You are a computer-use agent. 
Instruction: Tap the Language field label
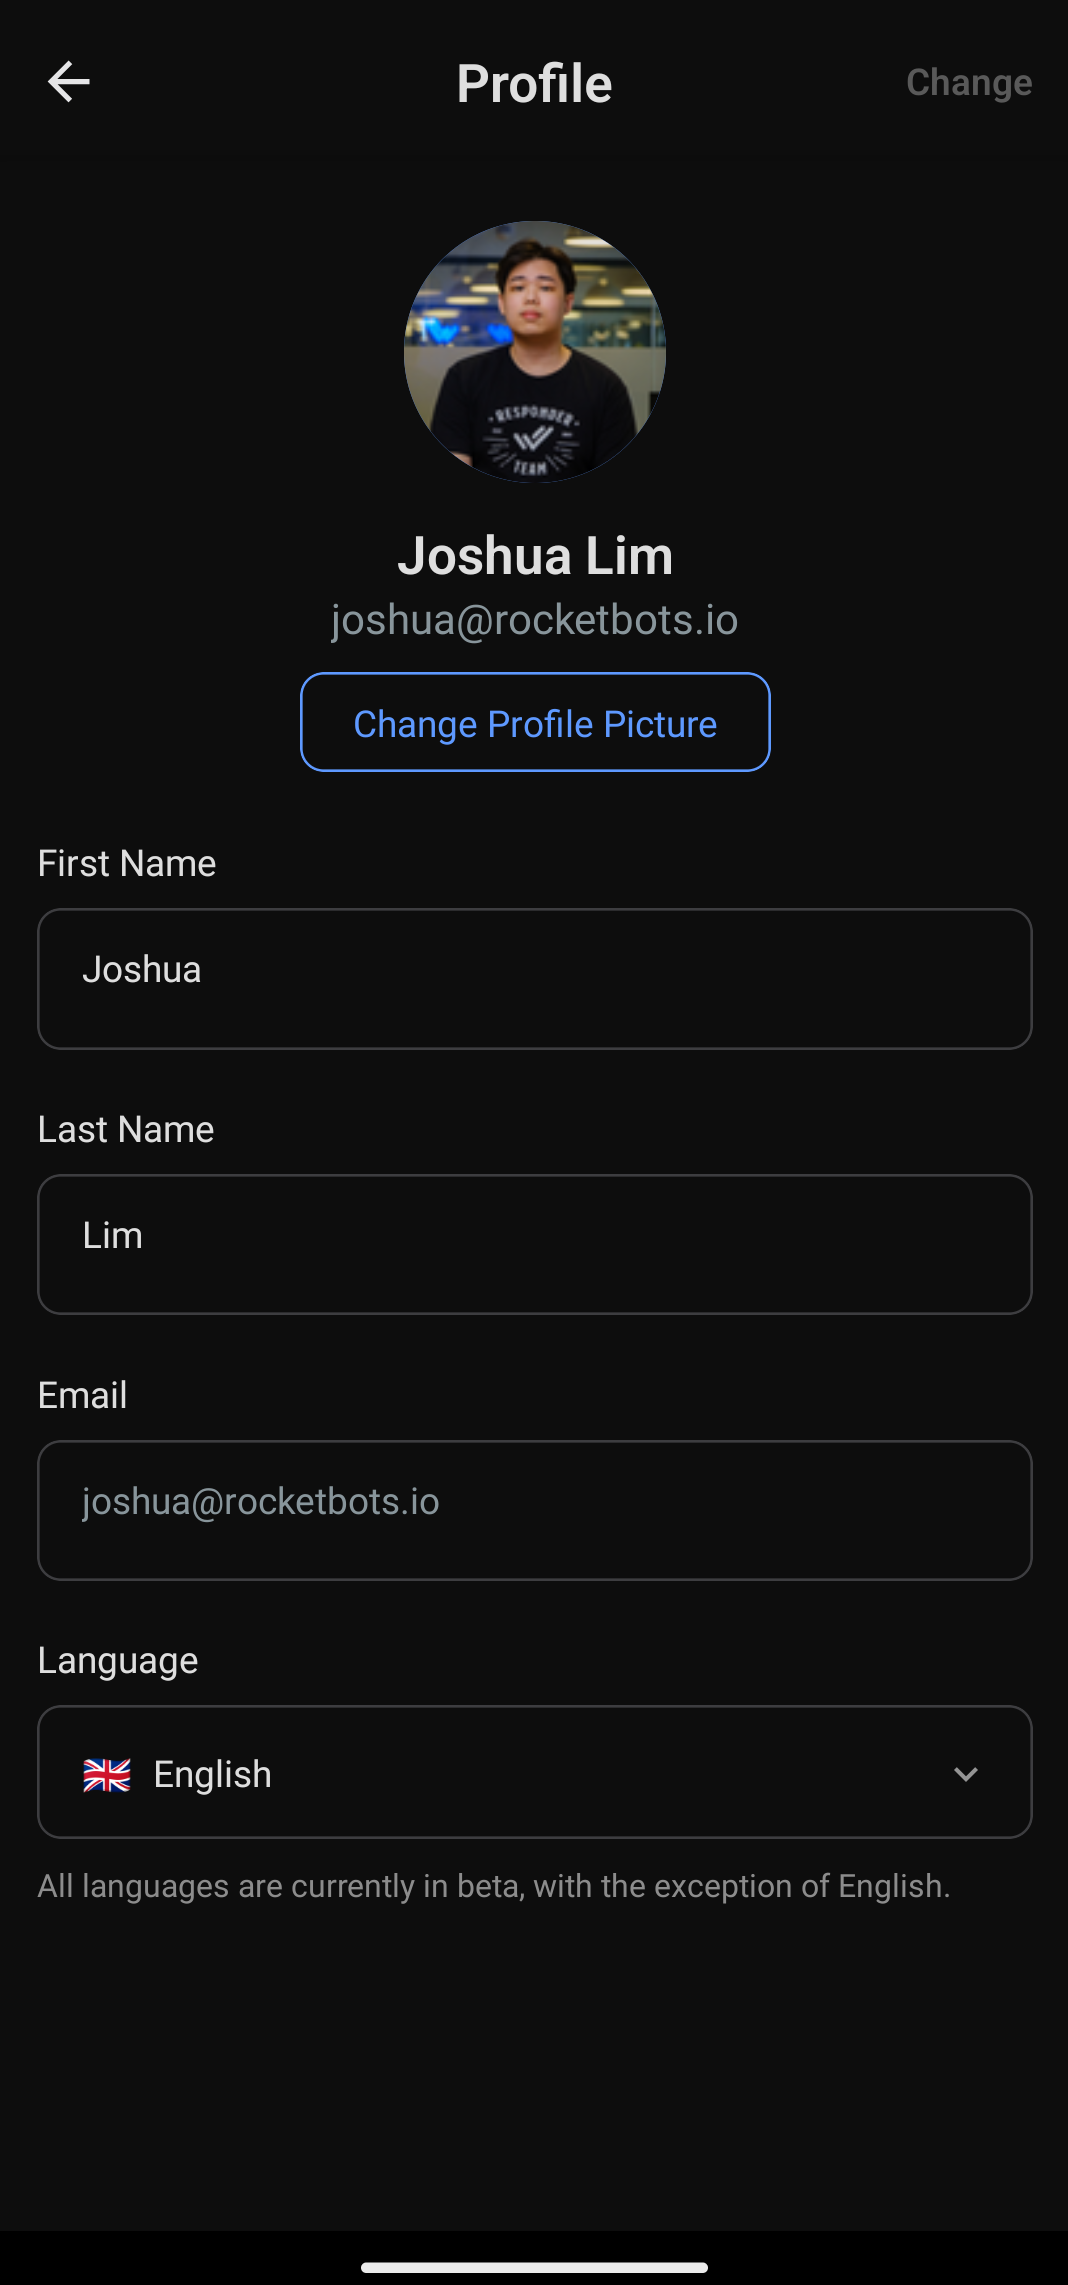point(118,1660)
